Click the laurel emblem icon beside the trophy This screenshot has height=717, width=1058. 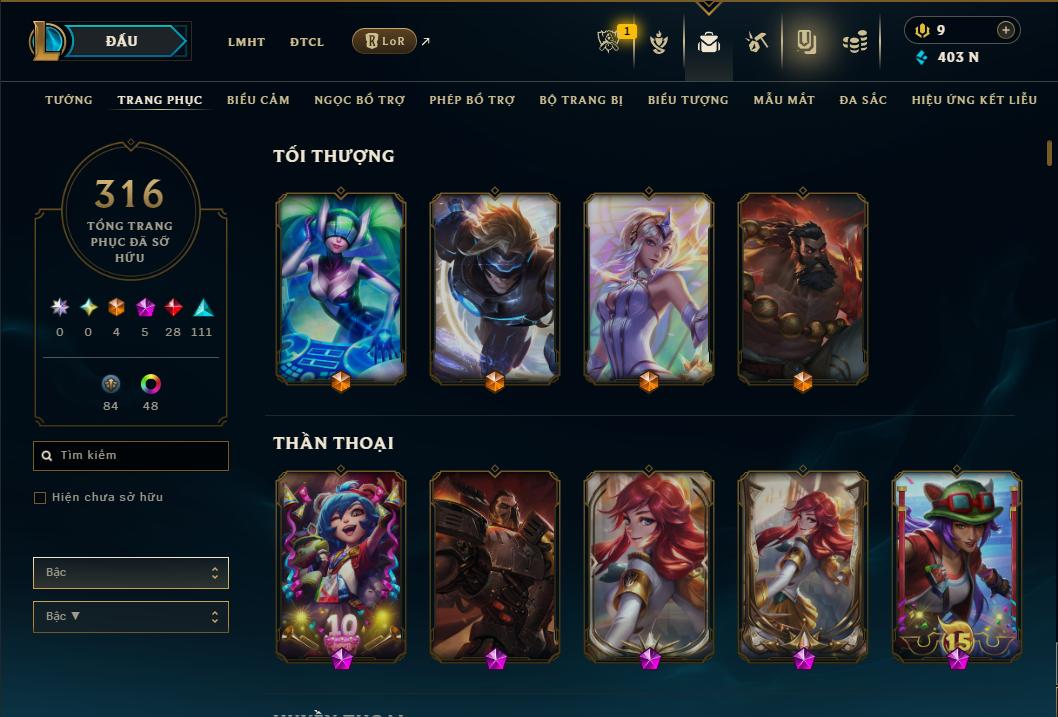pos(659,42)
